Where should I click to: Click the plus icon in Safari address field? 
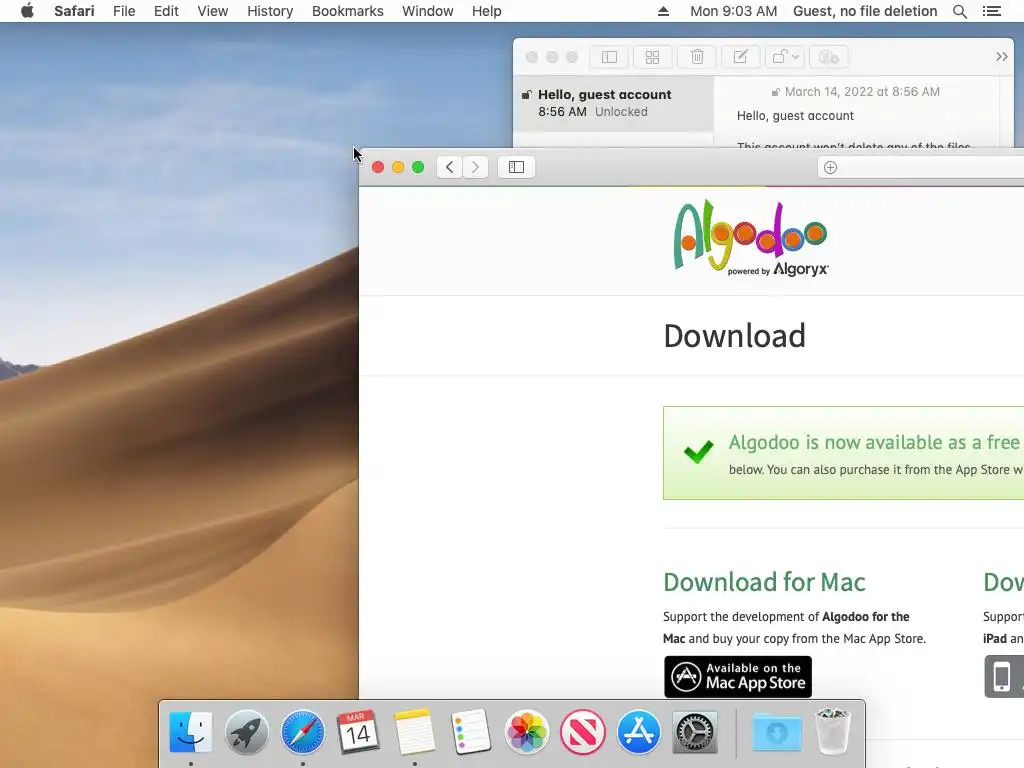pyautogui.click(x=830, y=168)
